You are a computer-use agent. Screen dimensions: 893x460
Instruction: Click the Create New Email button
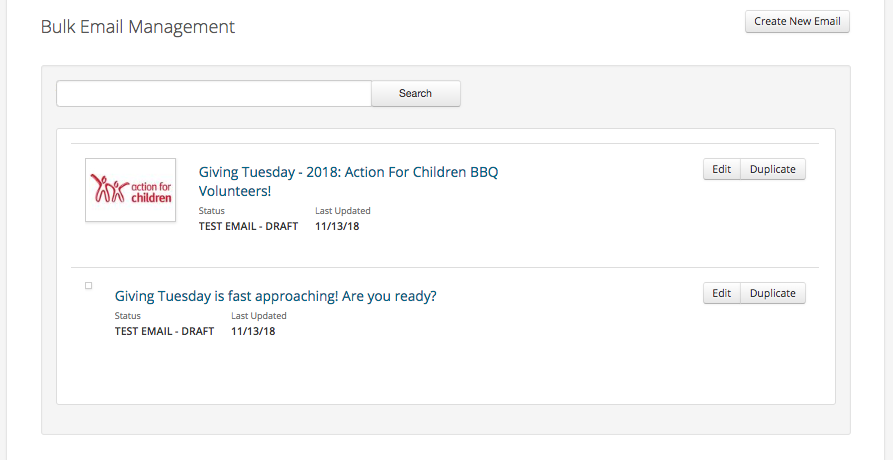[797, 22]
